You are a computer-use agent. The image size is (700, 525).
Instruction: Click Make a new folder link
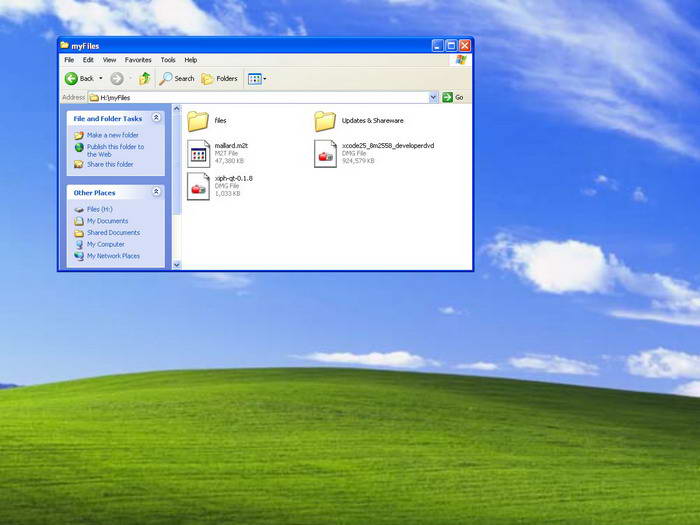[112, 135]
